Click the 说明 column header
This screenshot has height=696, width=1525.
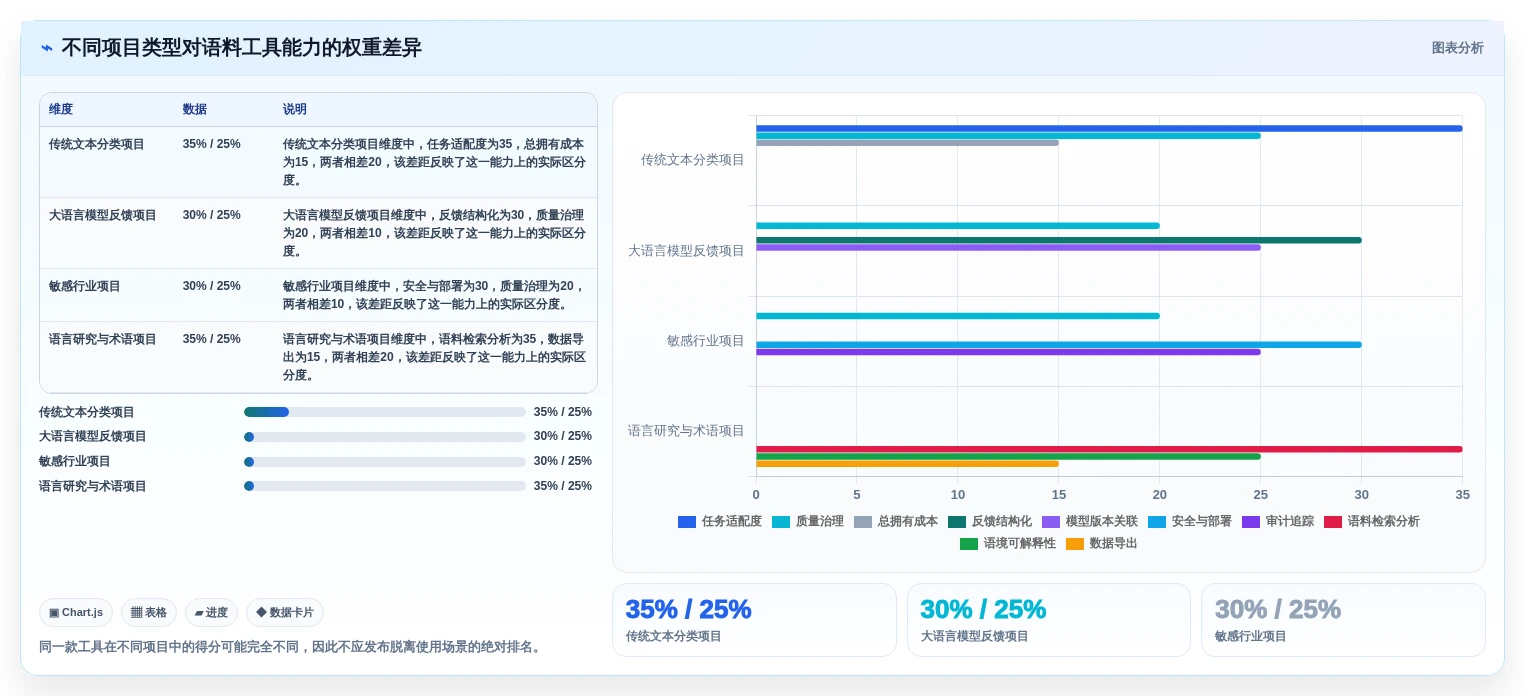295,109
